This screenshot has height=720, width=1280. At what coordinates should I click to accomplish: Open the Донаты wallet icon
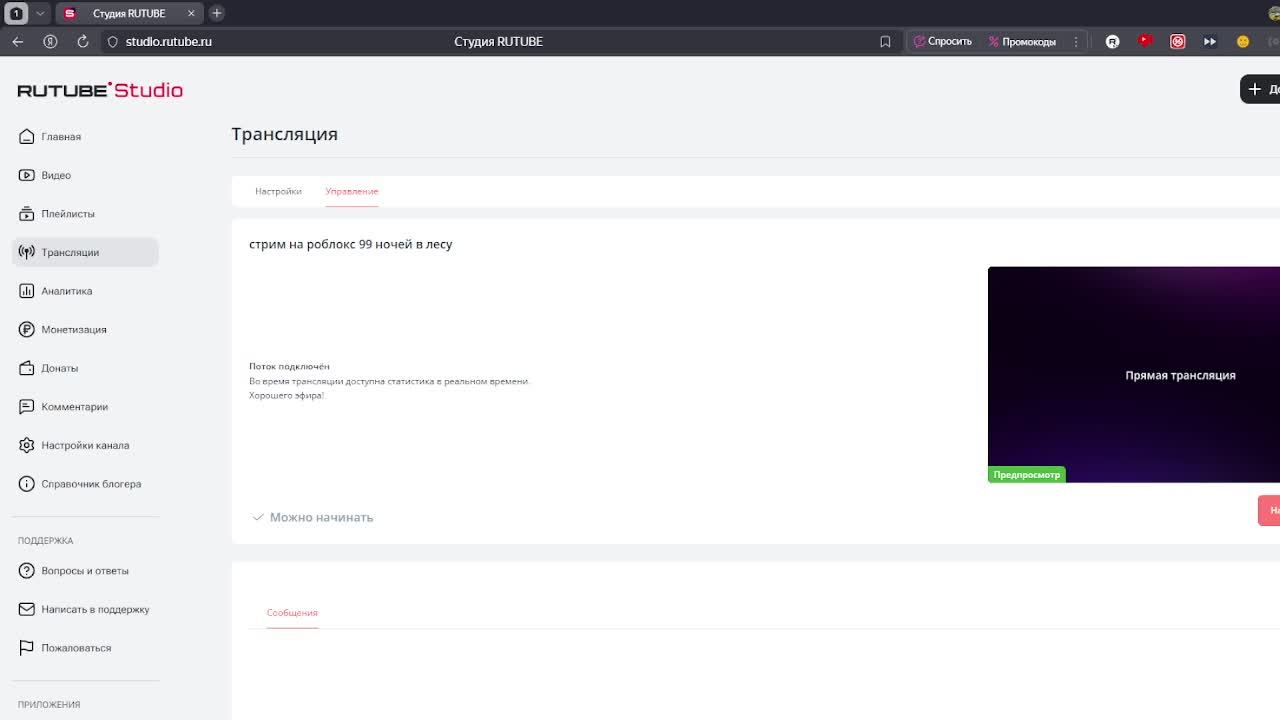[26, 368]
